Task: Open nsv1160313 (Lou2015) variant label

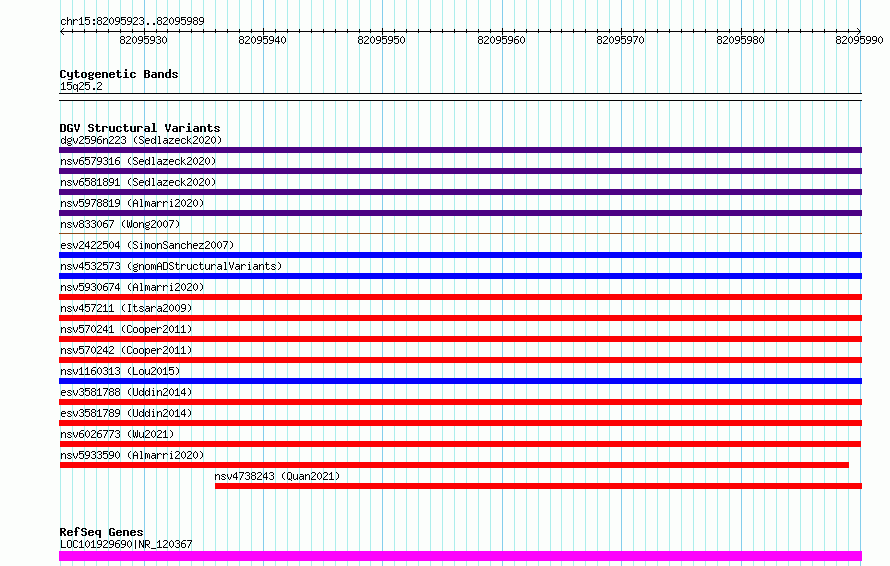Action: click(x=120, y=371)
